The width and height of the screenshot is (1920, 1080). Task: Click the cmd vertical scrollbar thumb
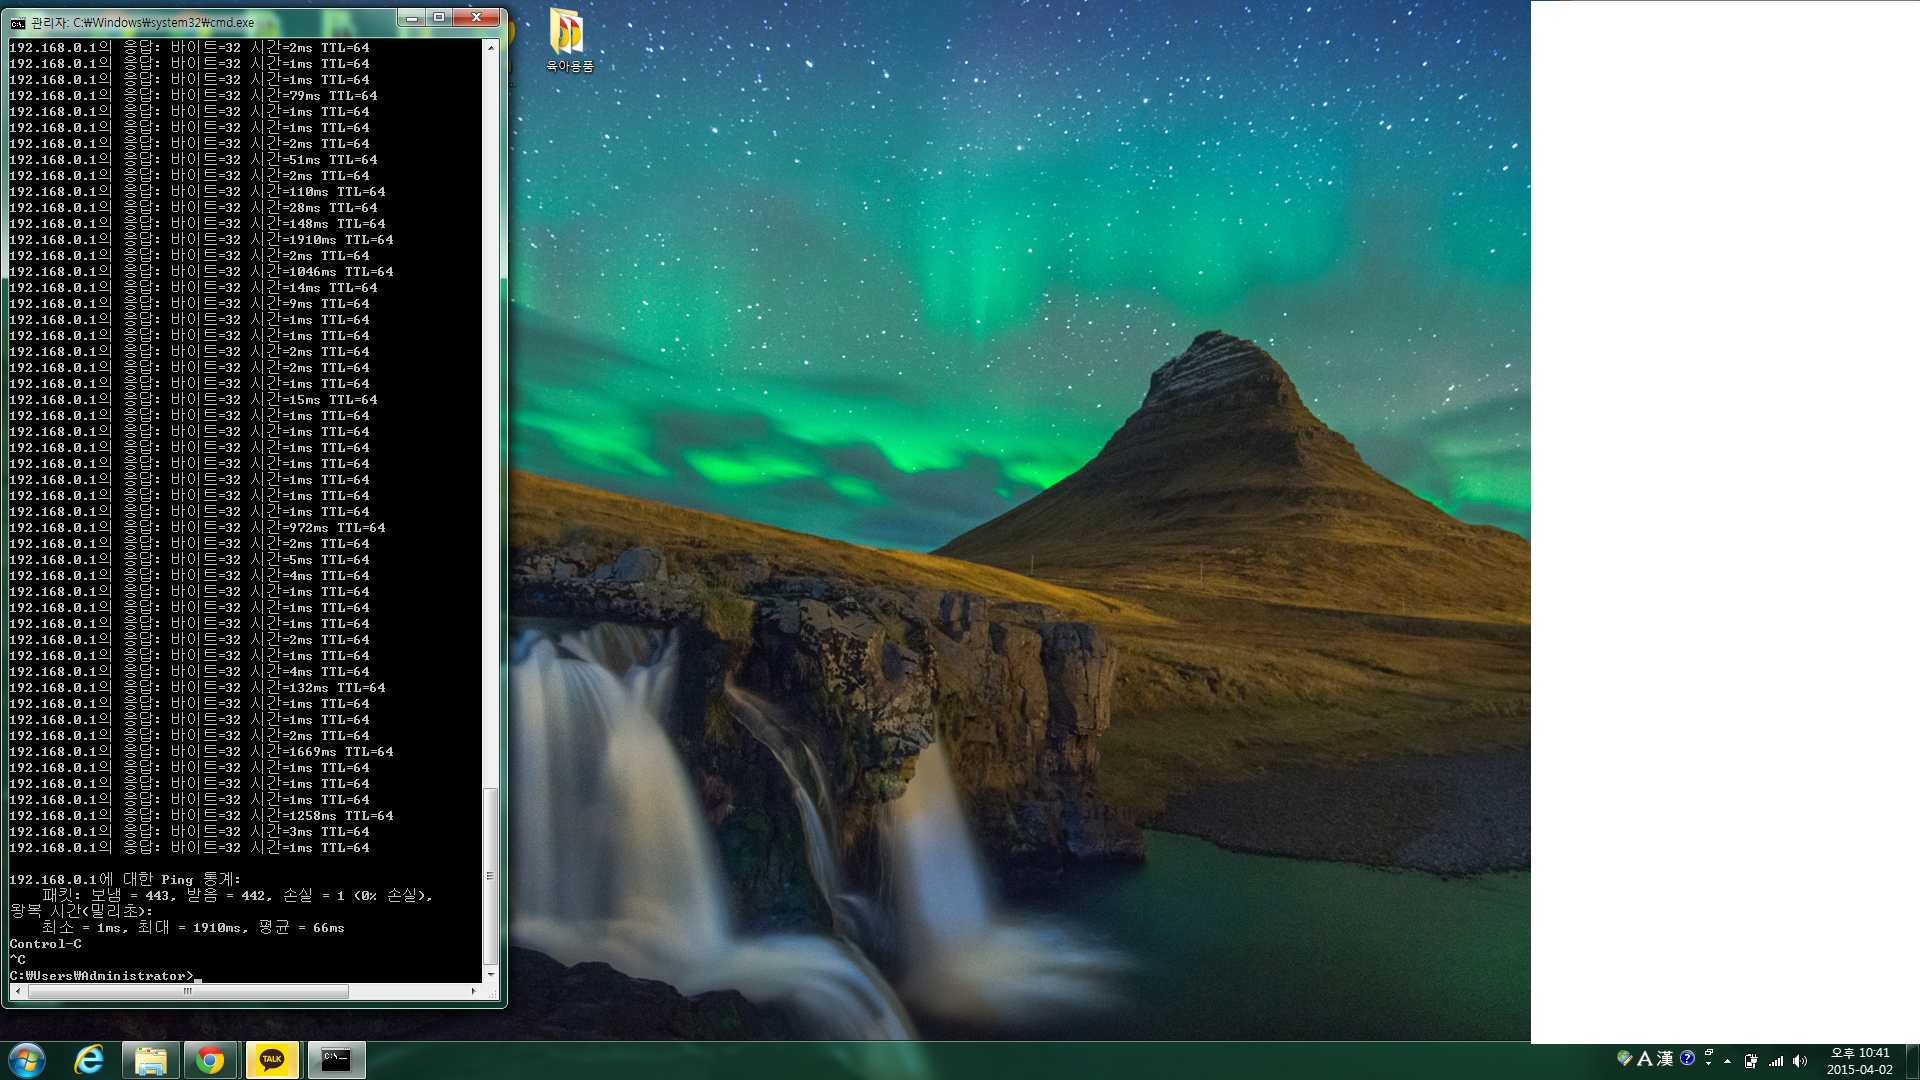click(490, 875)
